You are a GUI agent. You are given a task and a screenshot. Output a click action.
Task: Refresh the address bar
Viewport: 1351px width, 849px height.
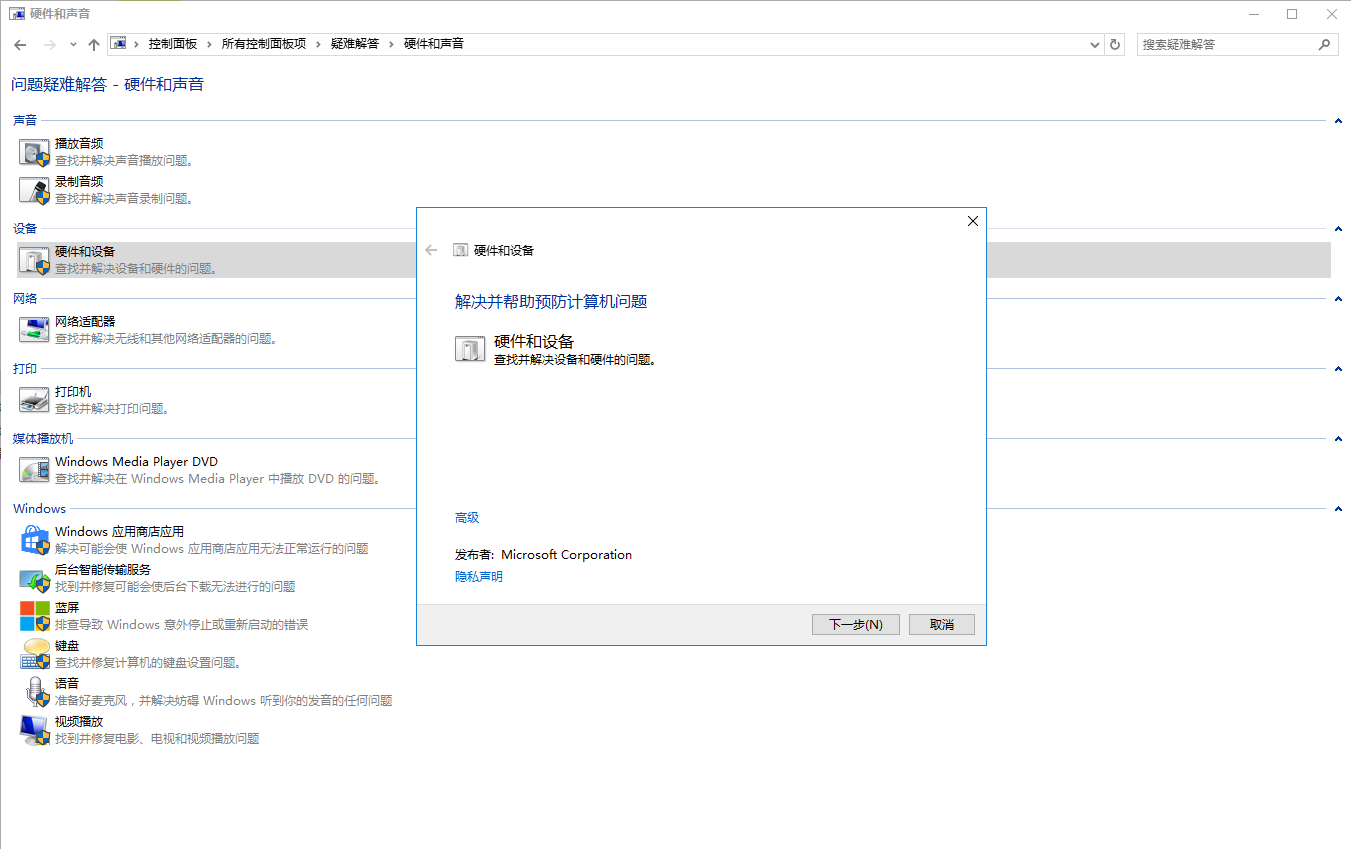[1116, 44]
